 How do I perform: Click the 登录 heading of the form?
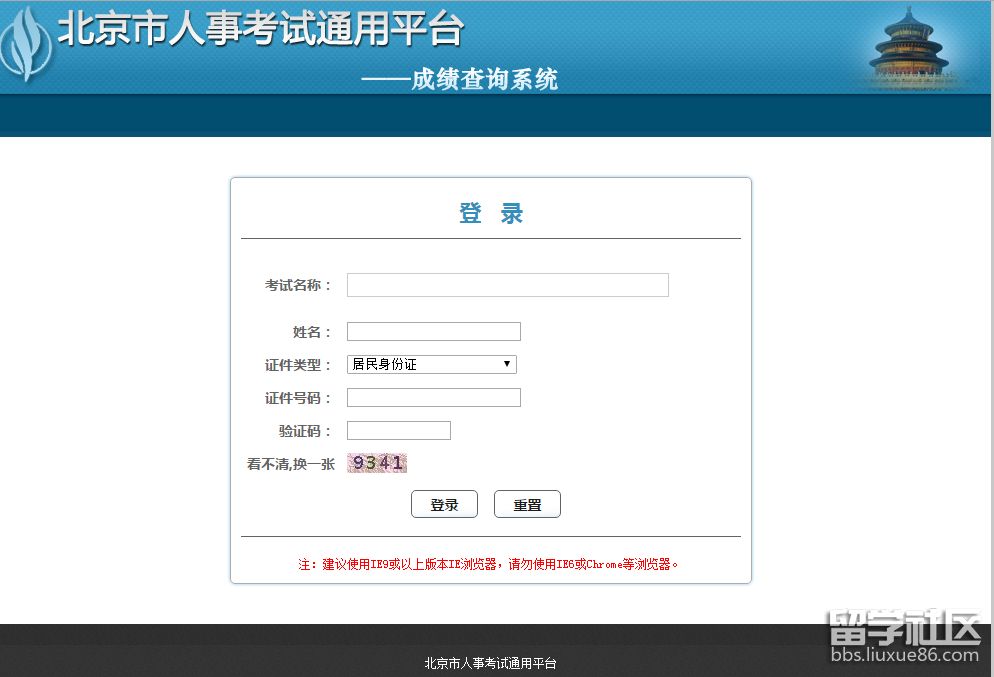491,213
